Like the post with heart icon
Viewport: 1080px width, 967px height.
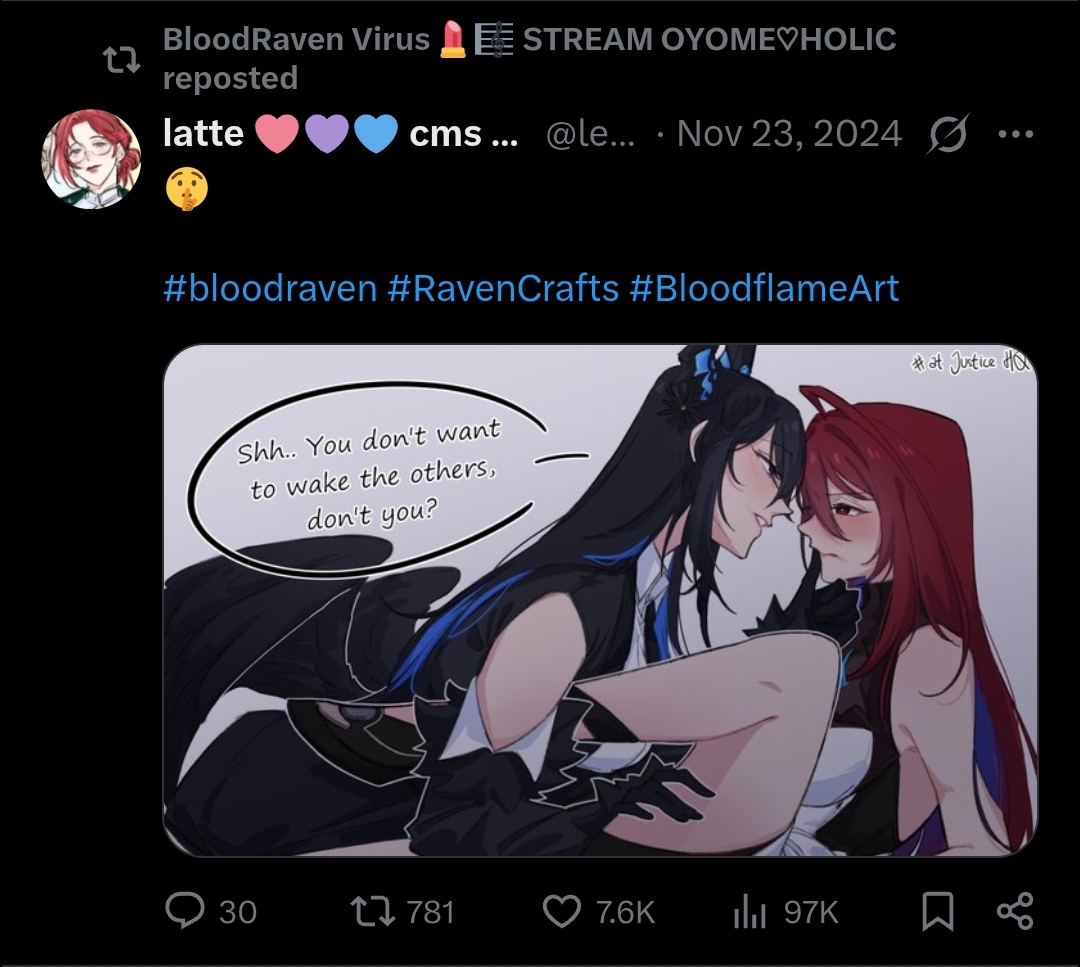(562, 912)
